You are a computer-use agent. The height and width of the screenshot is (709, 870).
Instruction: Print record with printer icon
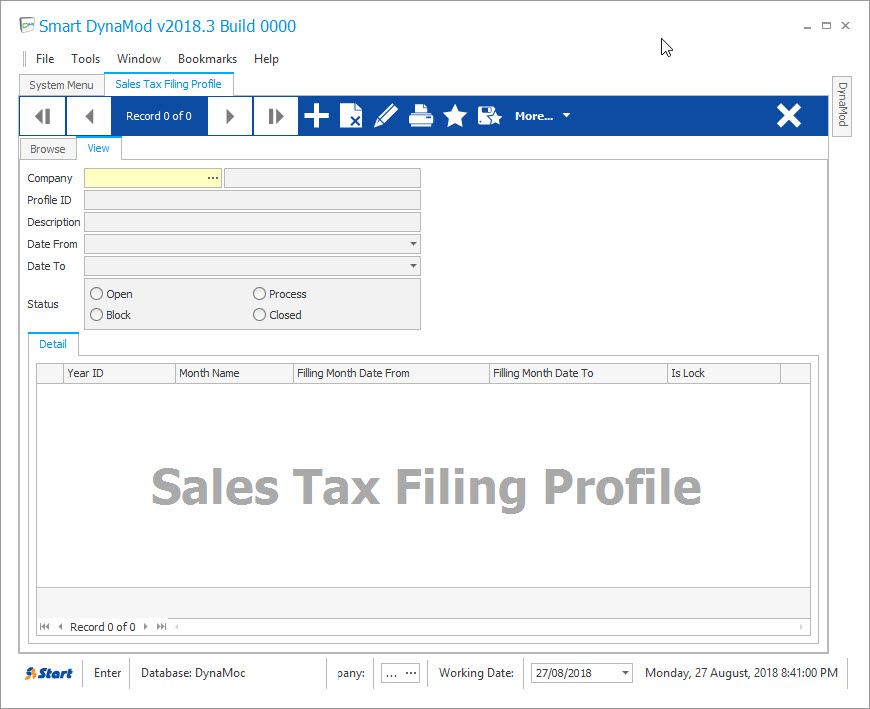421,116
